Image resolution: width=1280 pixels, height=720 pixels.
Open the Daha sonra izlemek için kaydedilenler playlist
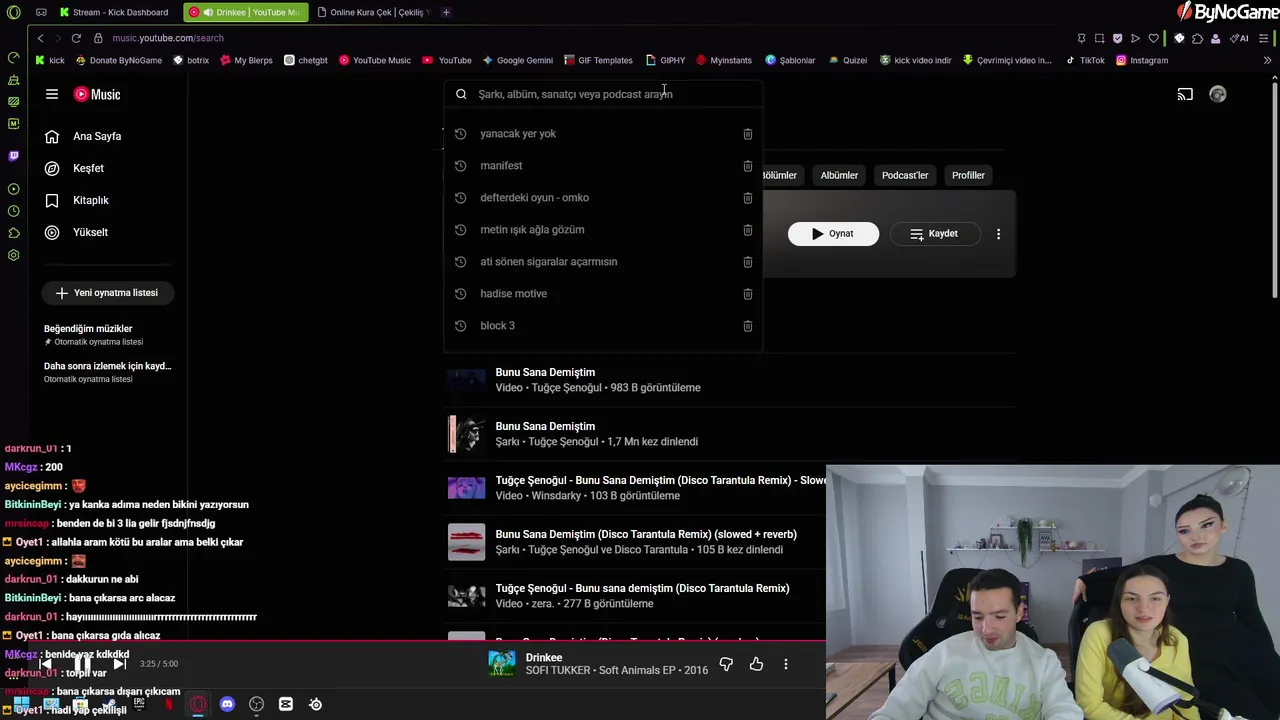pos(107,372)
